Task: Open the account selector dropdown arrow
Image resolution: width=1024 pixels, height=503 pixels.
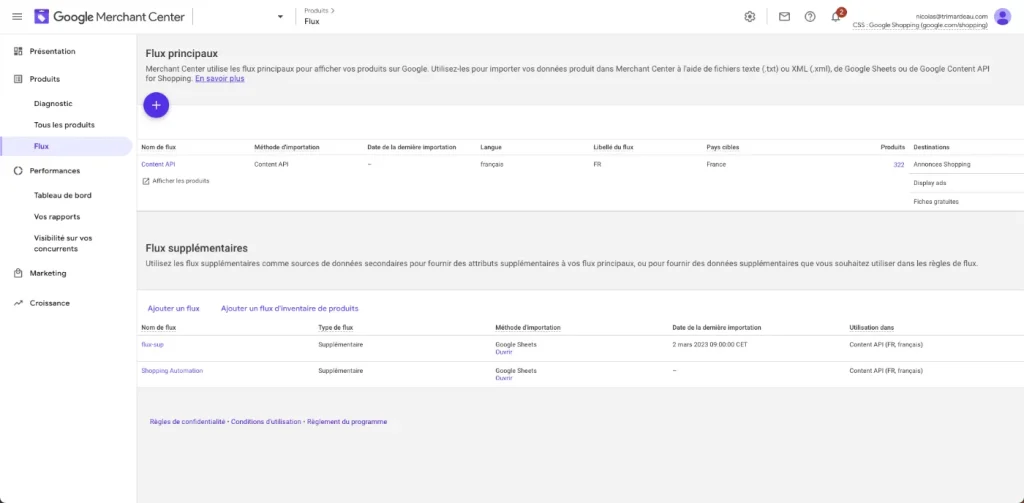Action: coord(280,17)
